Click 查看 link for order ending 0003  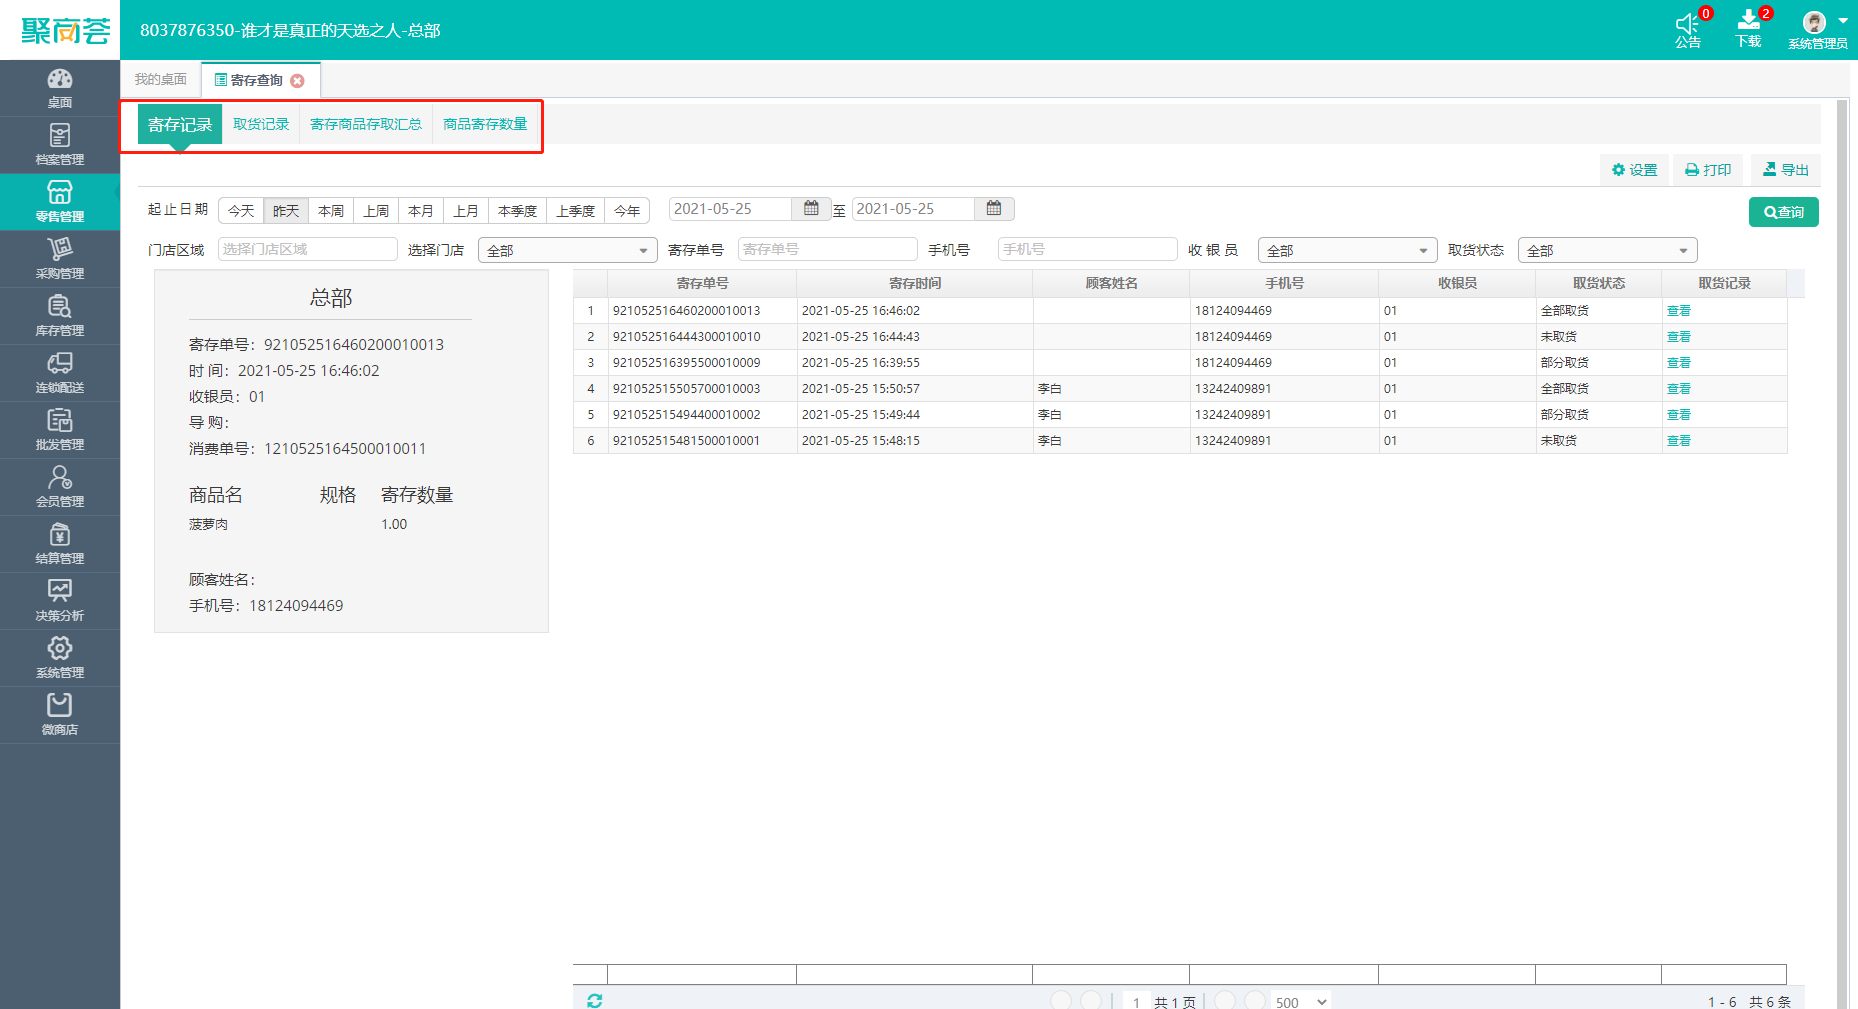click(x=1679, y=389)
